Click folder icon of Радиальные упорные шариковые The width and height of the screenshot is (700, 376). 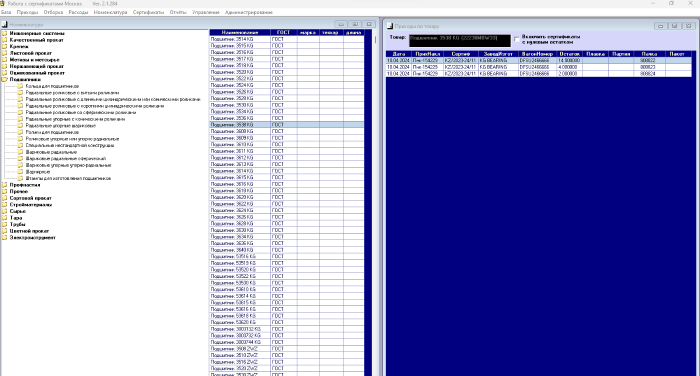click(x=21, y=125)
